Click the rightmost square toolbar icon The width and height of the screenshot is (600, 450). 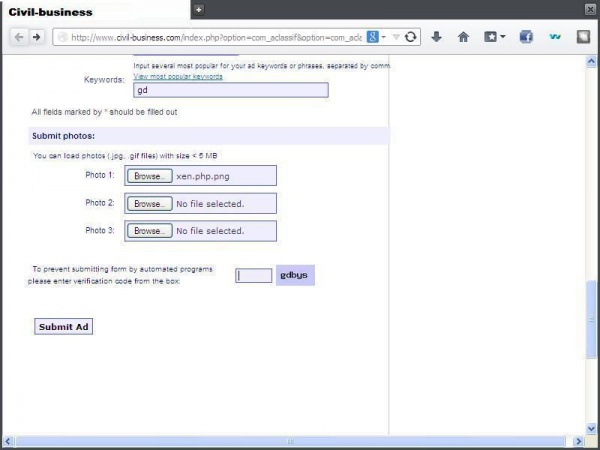[x=584, y=37]
